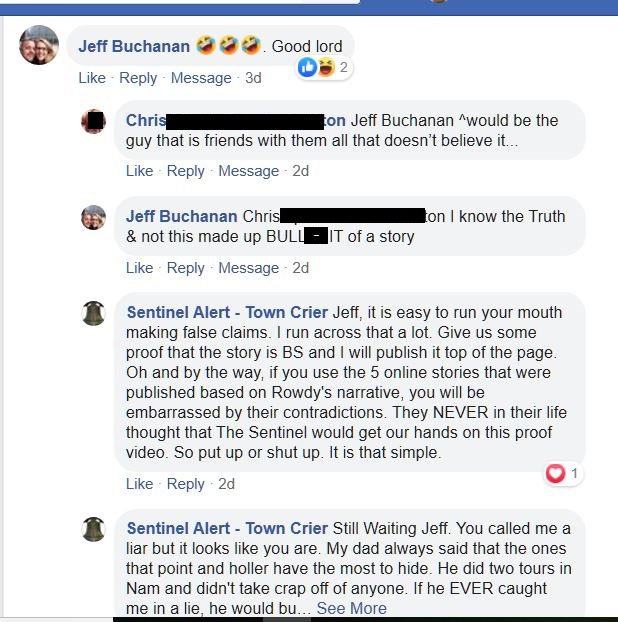Click Jeff Buchanan's small avatar in reply
The height and width of the screenshot is (622, 618).
tap(93, 217)
